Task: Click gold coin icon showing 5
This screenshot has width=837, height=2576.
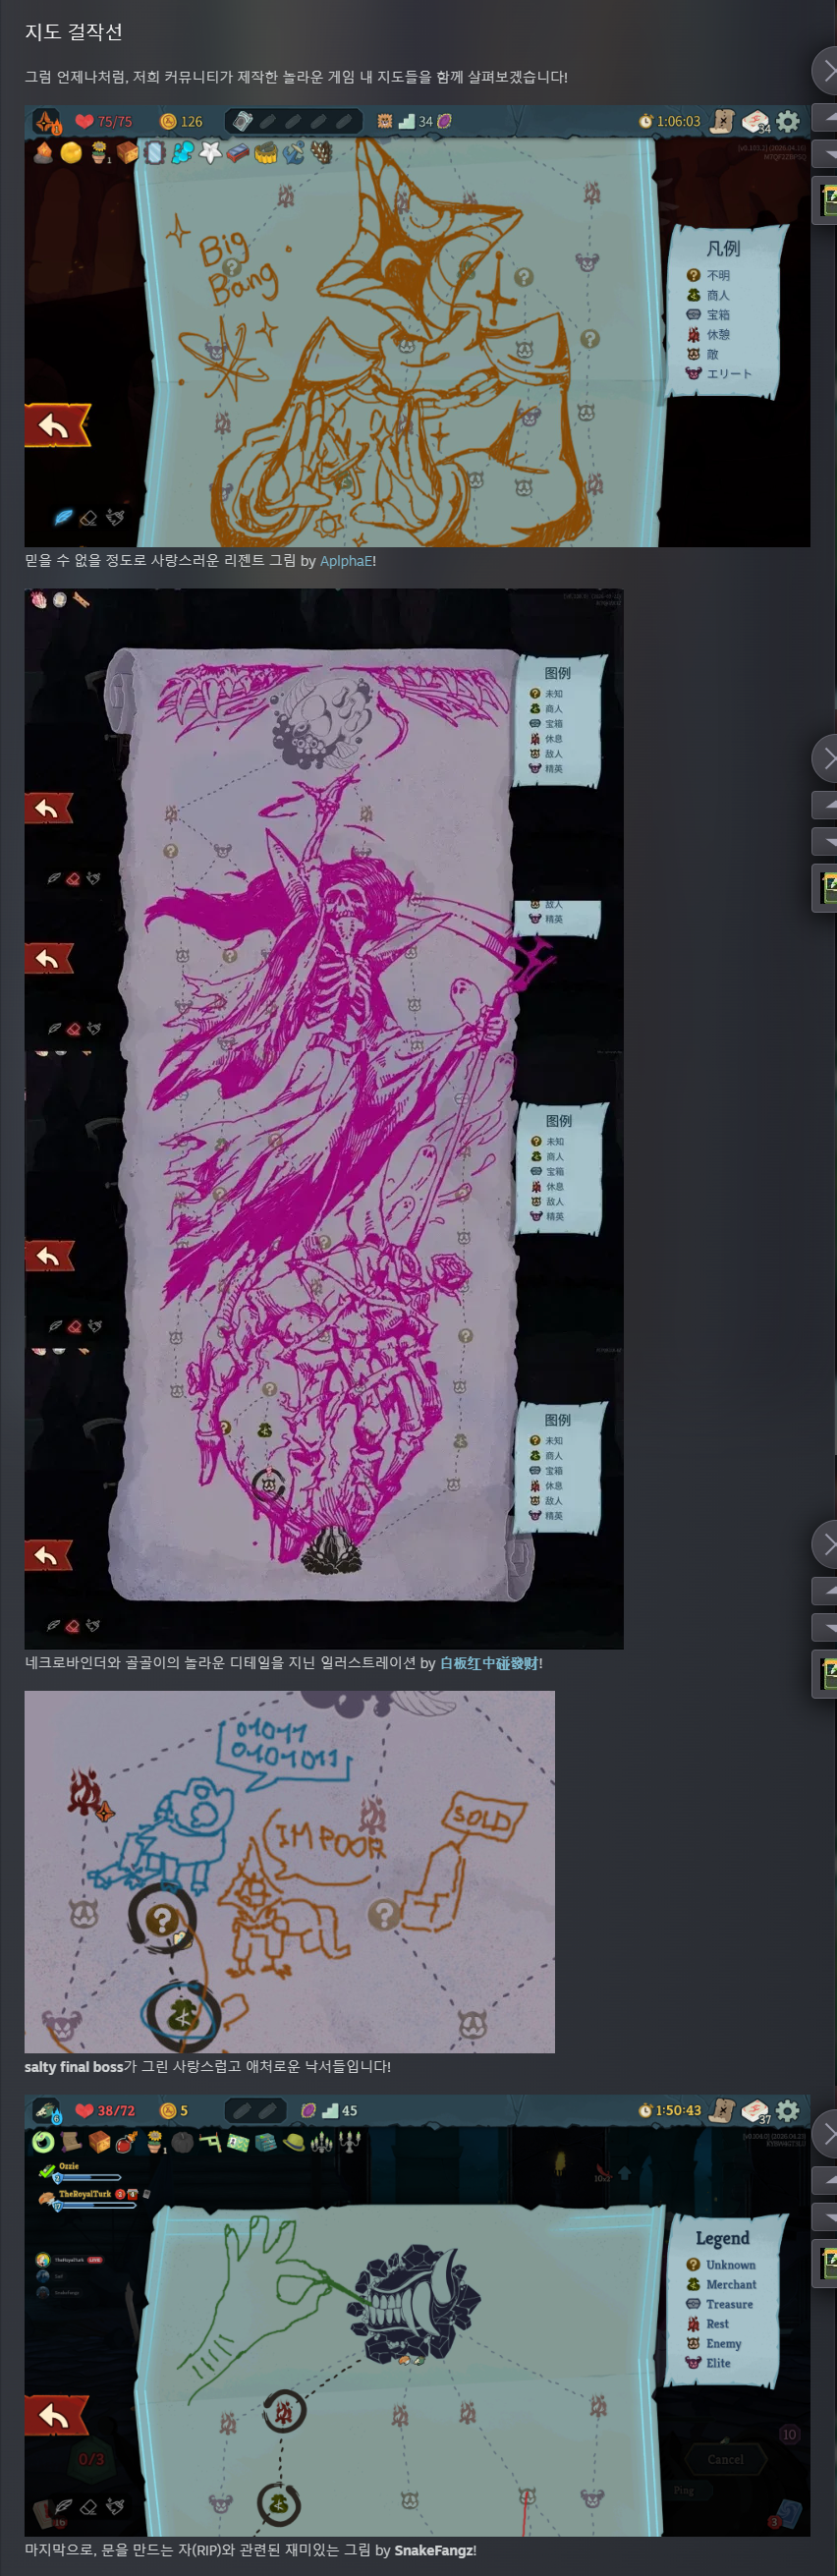Action: (168, 2110)
